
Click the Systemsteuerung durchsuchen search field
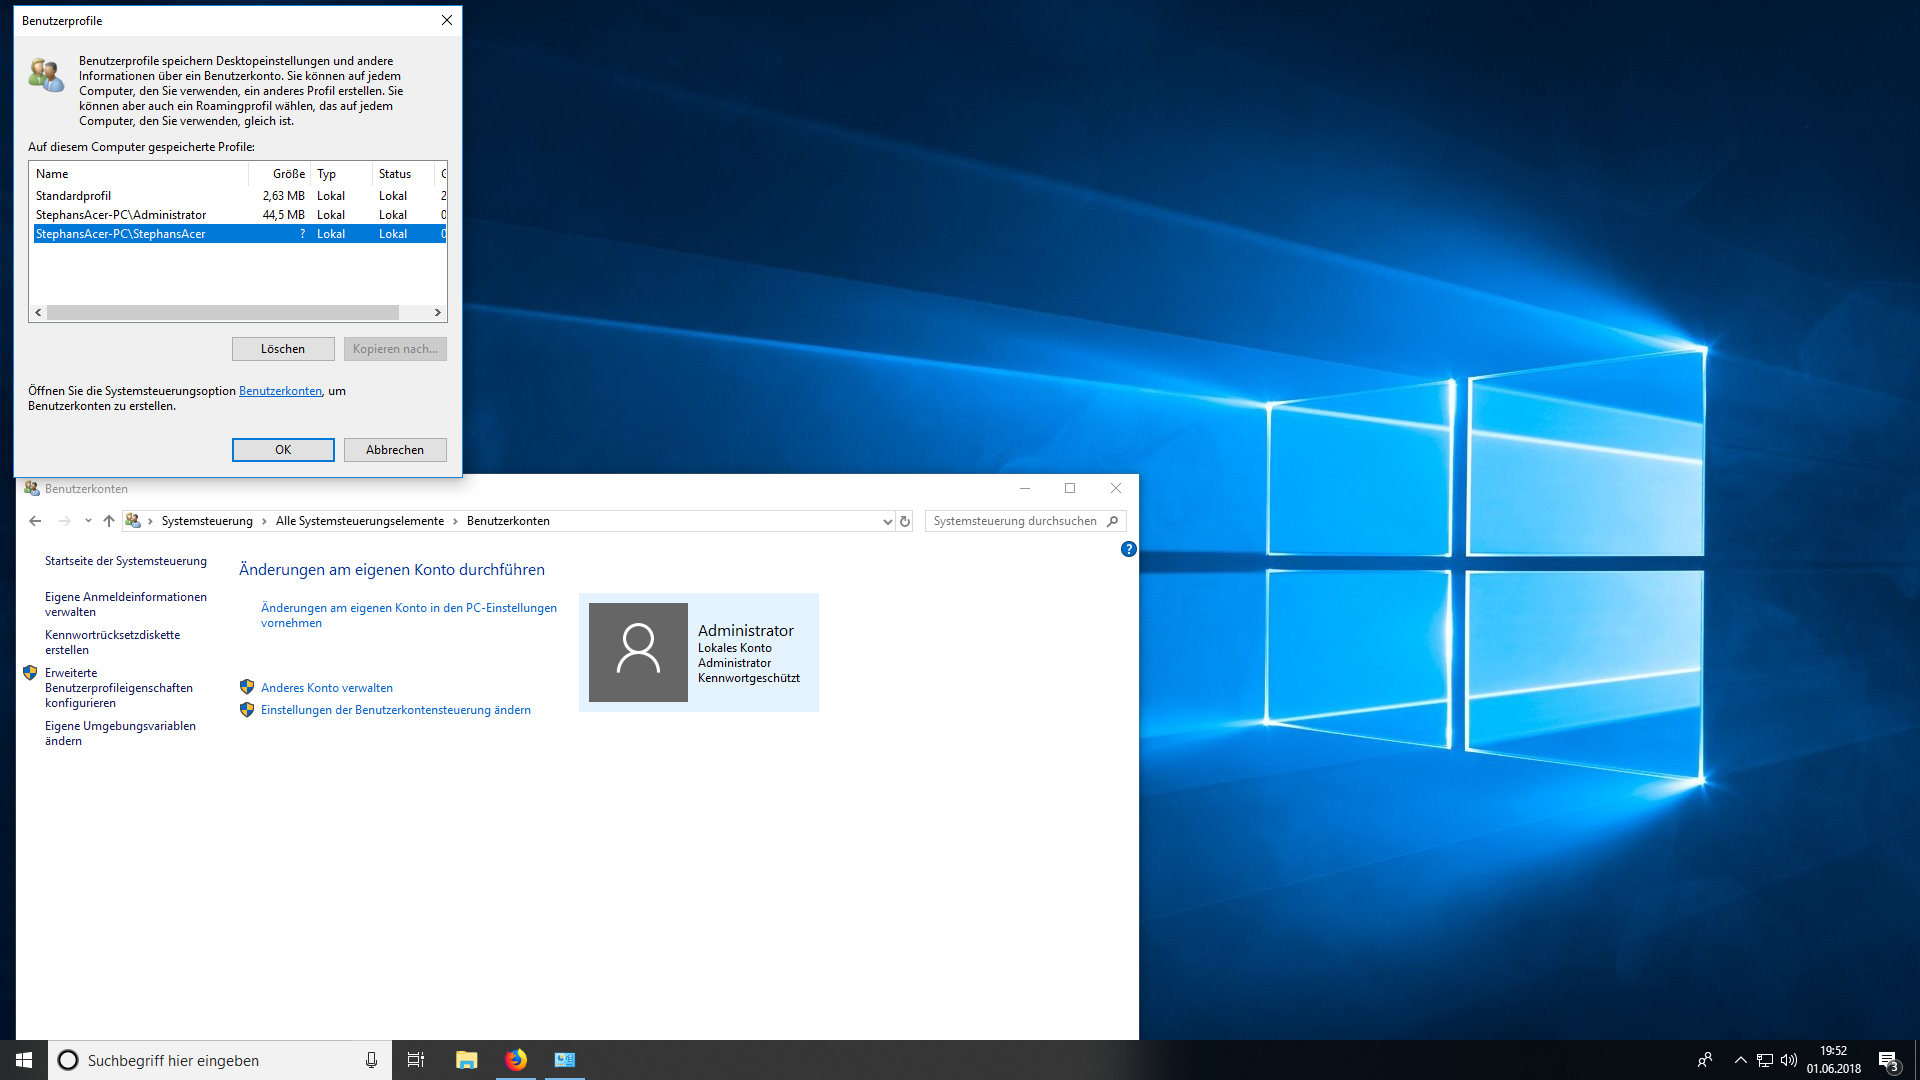(x=1015, y=521)
